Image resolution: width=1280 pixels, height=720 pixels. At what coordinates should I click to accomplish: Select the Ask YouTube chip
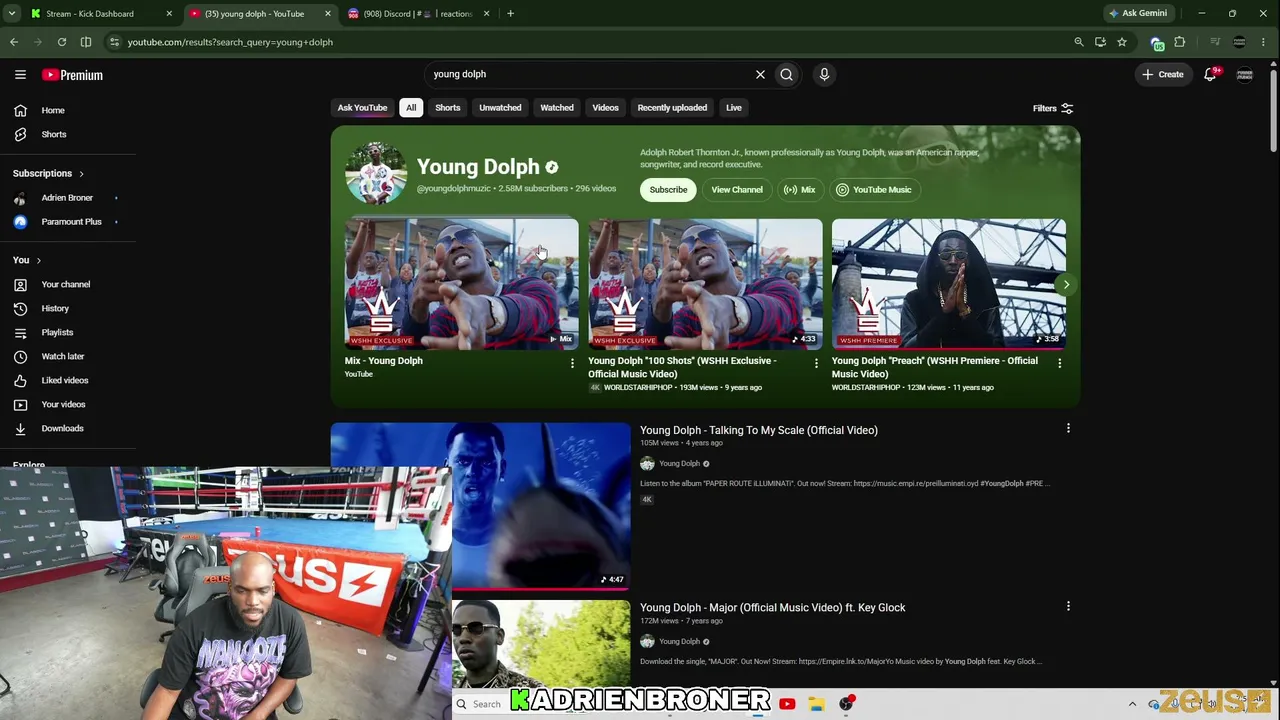(x=362, y=108)
